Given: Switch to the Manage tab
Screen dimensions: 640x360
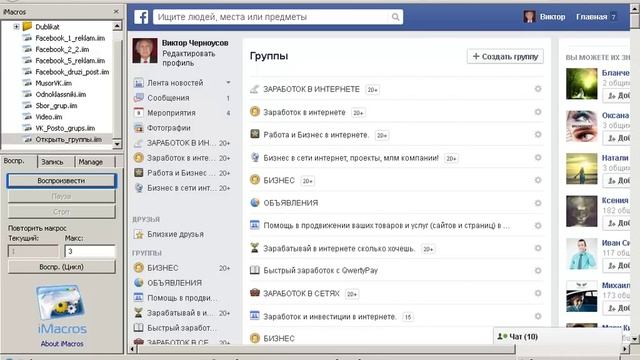Looking at the screenshot, I should coord(91,162).
